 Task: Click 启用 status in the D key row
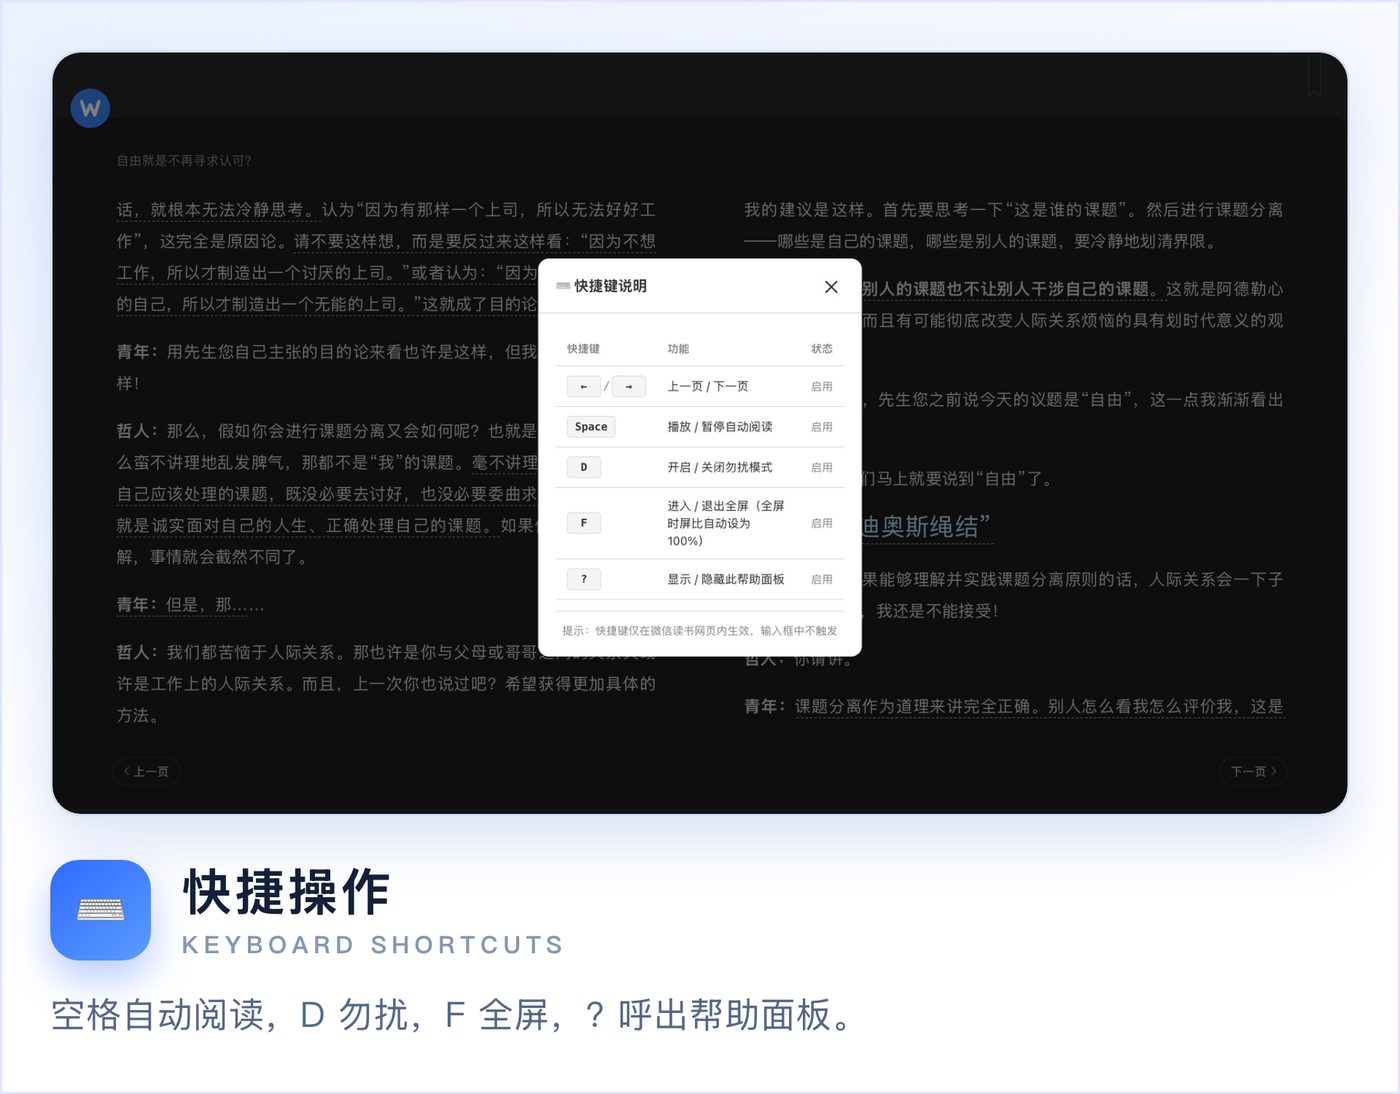pos(822,467)
